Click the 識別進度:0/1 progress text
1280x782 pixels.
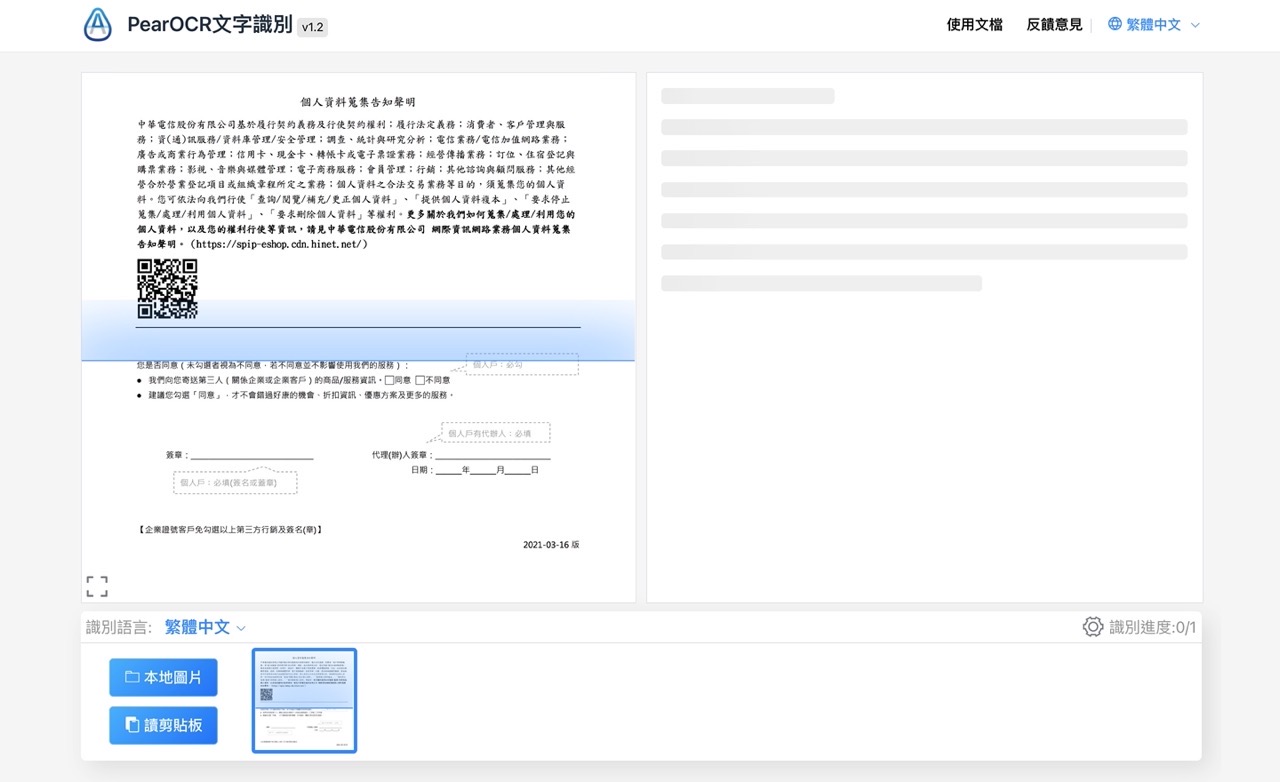(x=1153, y=627)
